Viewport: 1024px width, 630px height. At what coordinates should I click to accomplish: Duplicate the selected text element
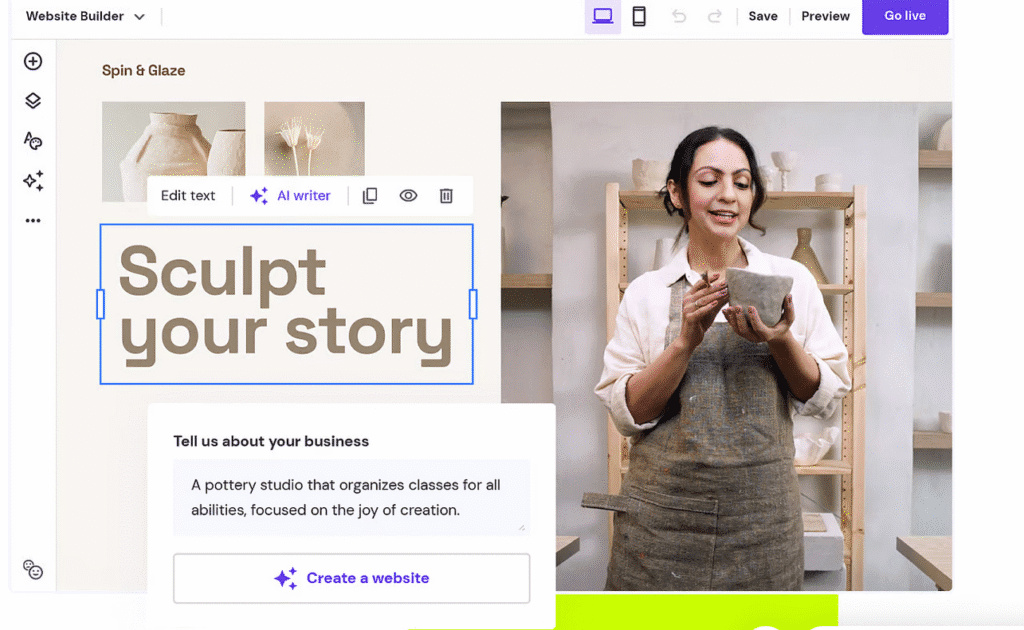click(x=370, y=196)
